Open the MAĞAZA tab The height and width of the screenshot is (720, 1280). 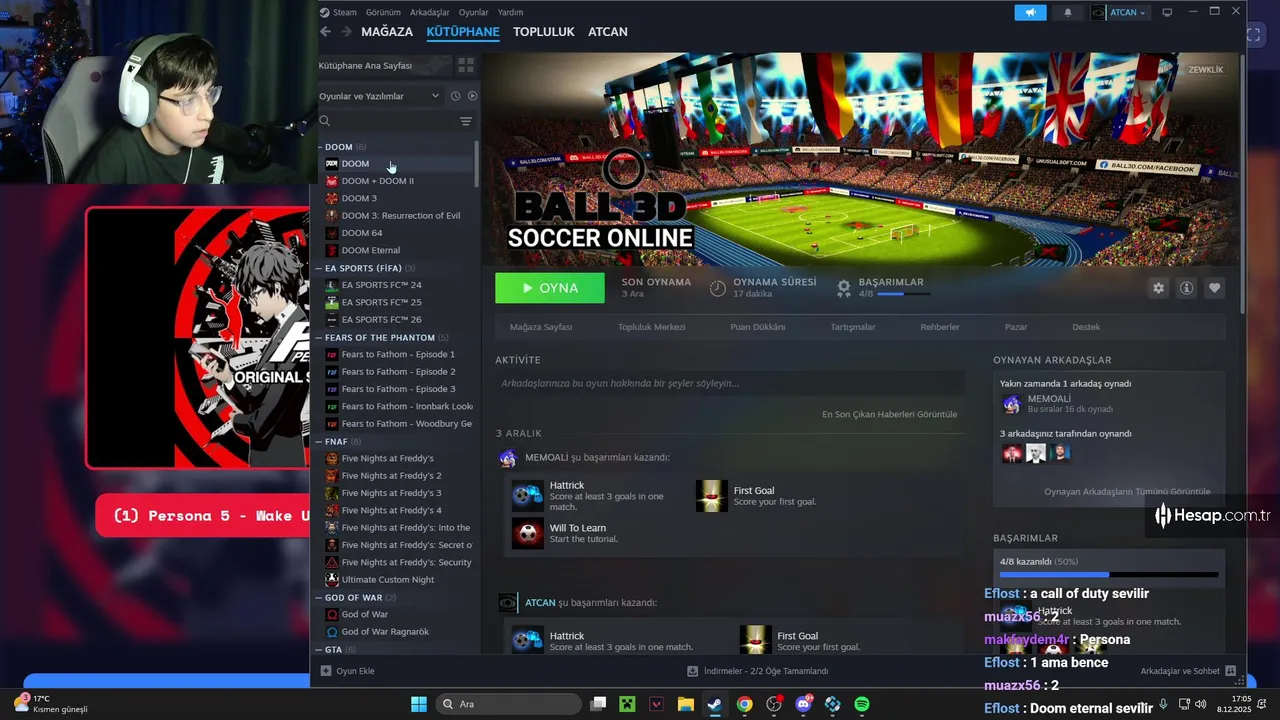[387, 32]
